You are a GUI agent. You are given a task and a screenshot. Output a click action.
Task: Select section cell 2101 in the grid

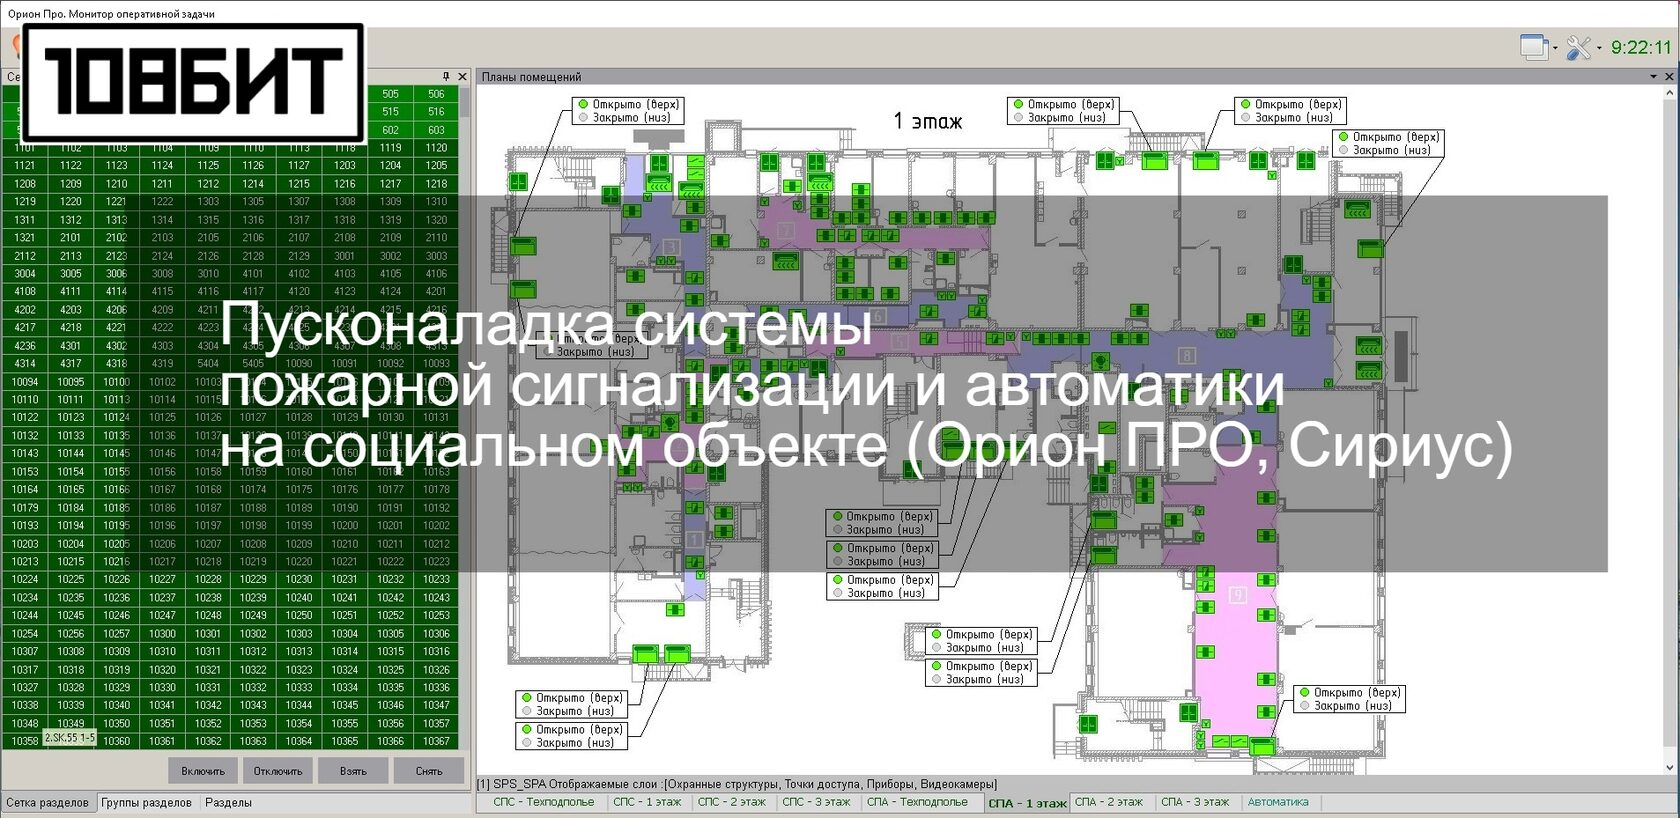tap(71, 238)
